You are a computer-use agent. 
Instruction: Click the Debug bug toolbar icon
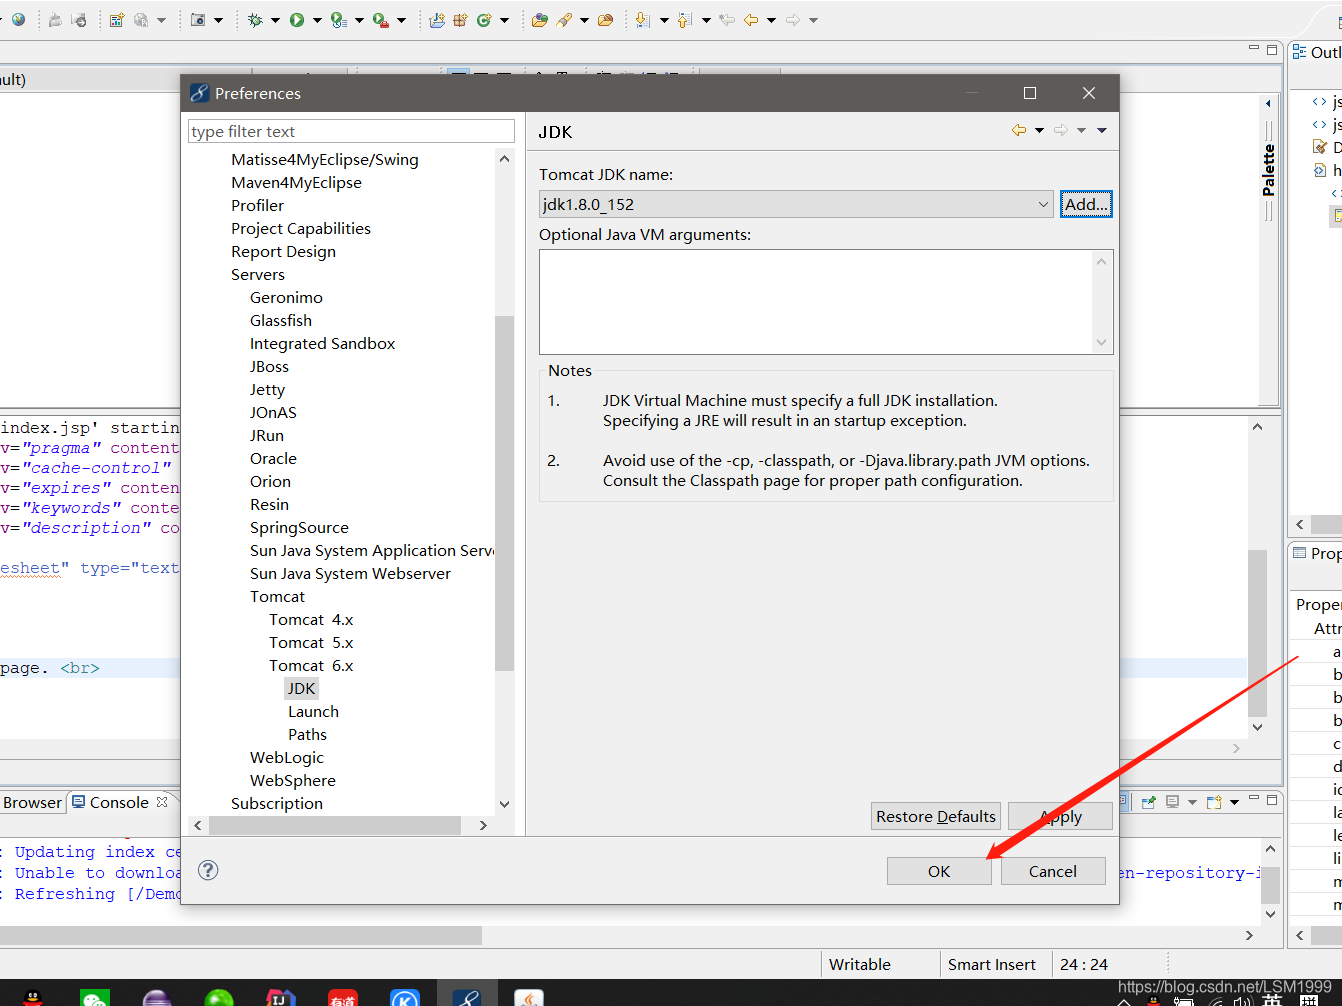[255, 20]
